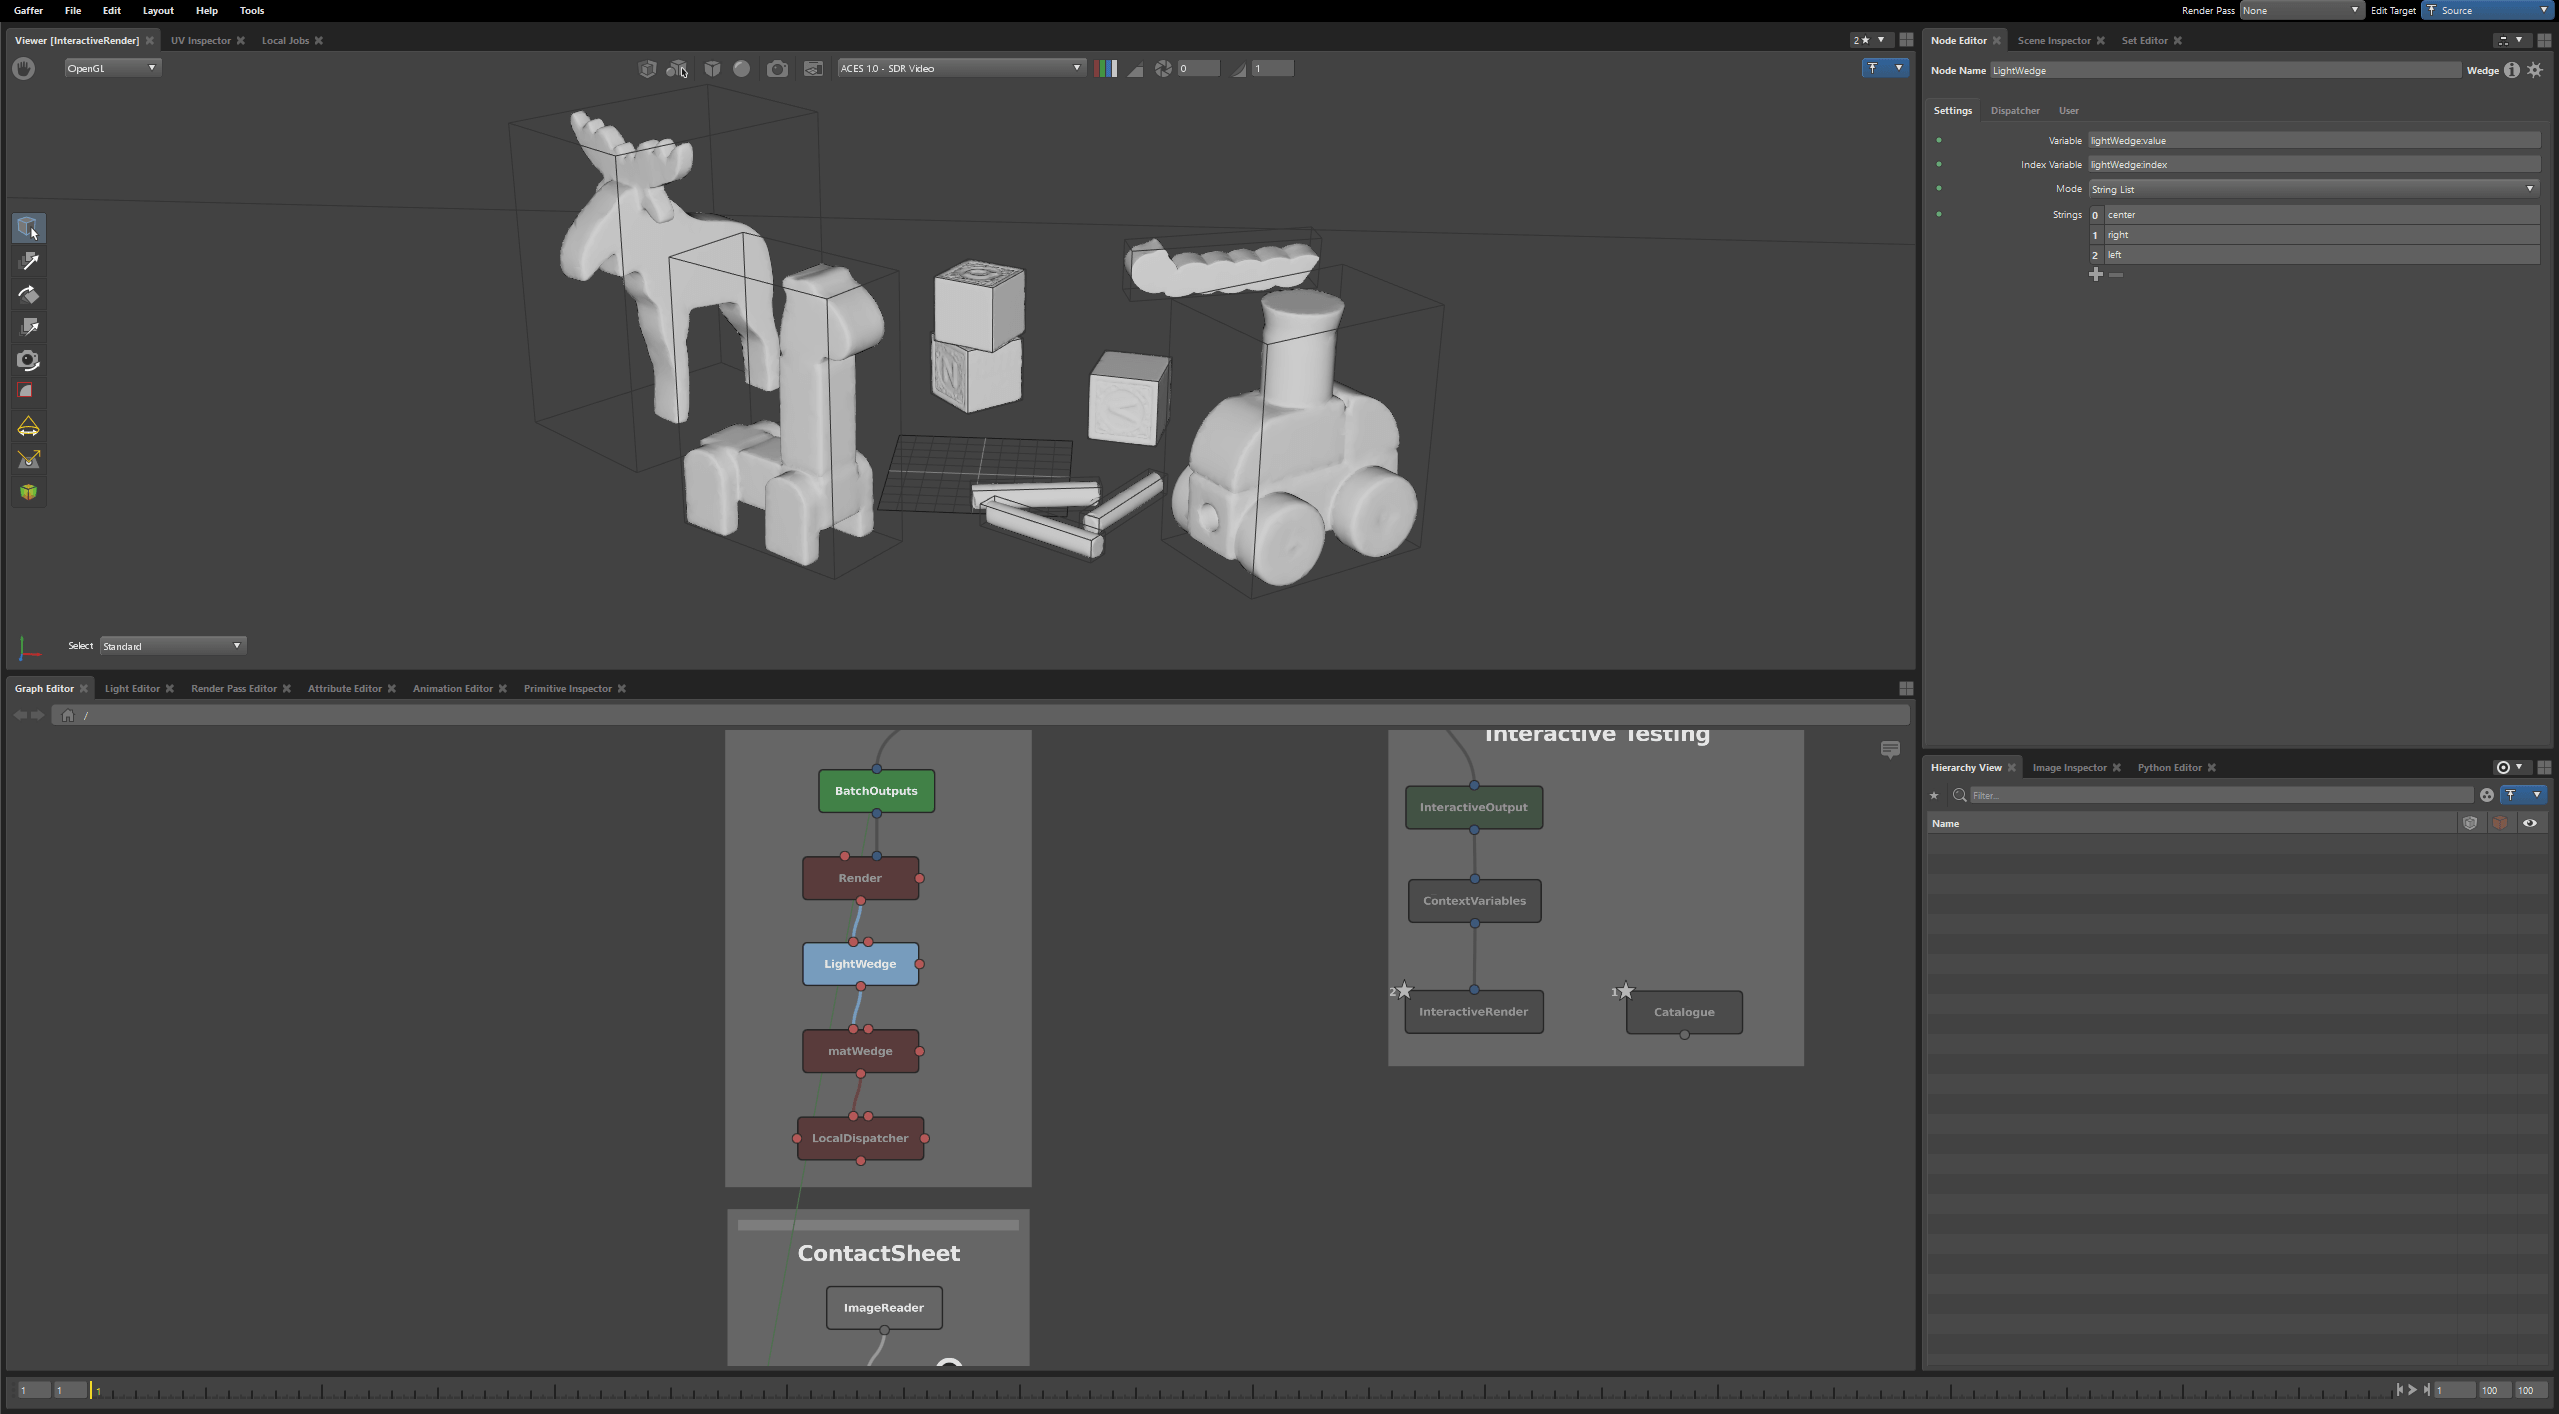
Task: Click the play forward button on timeline
Action: click(x=2412, y=1389)
